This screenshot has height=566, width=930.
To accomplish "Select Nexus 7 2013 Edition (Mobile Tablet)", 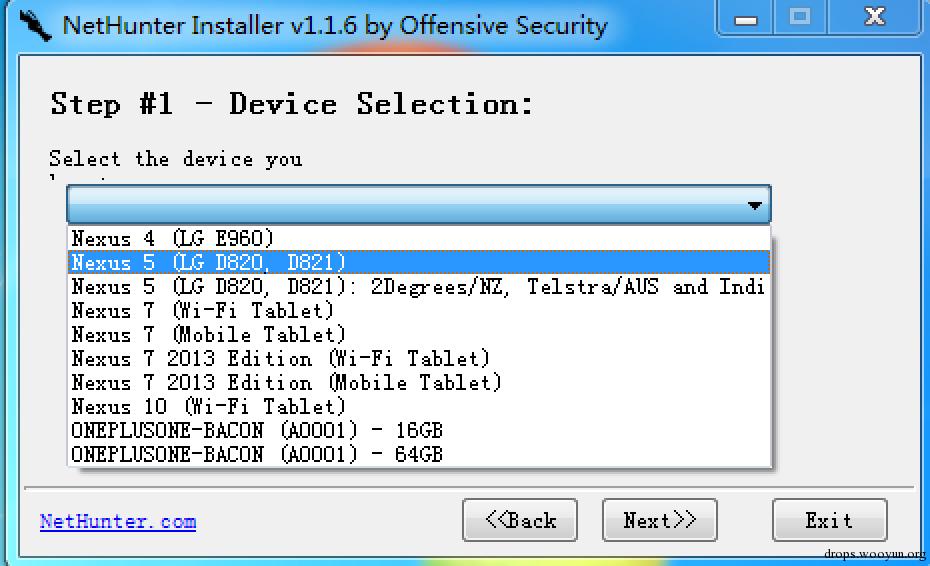I will 419,383.
